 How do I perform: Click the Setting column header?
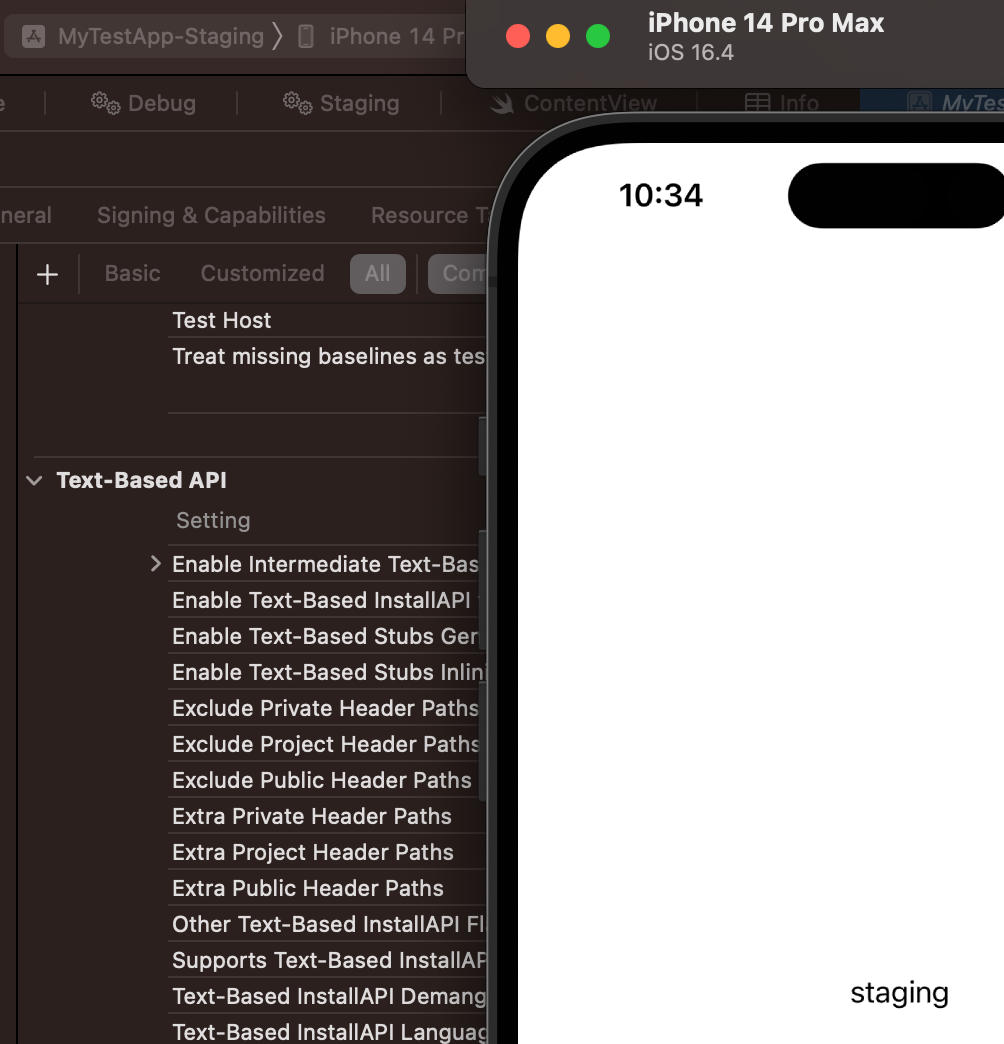[213, 520]
